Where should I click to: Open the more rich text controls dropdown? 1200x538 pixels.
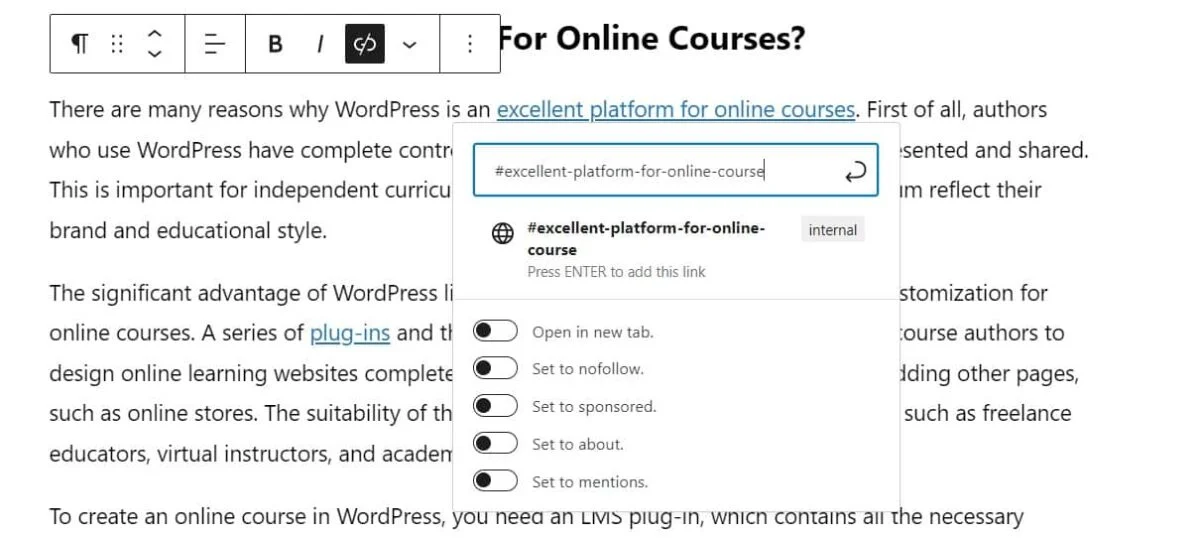pos(408,44)
